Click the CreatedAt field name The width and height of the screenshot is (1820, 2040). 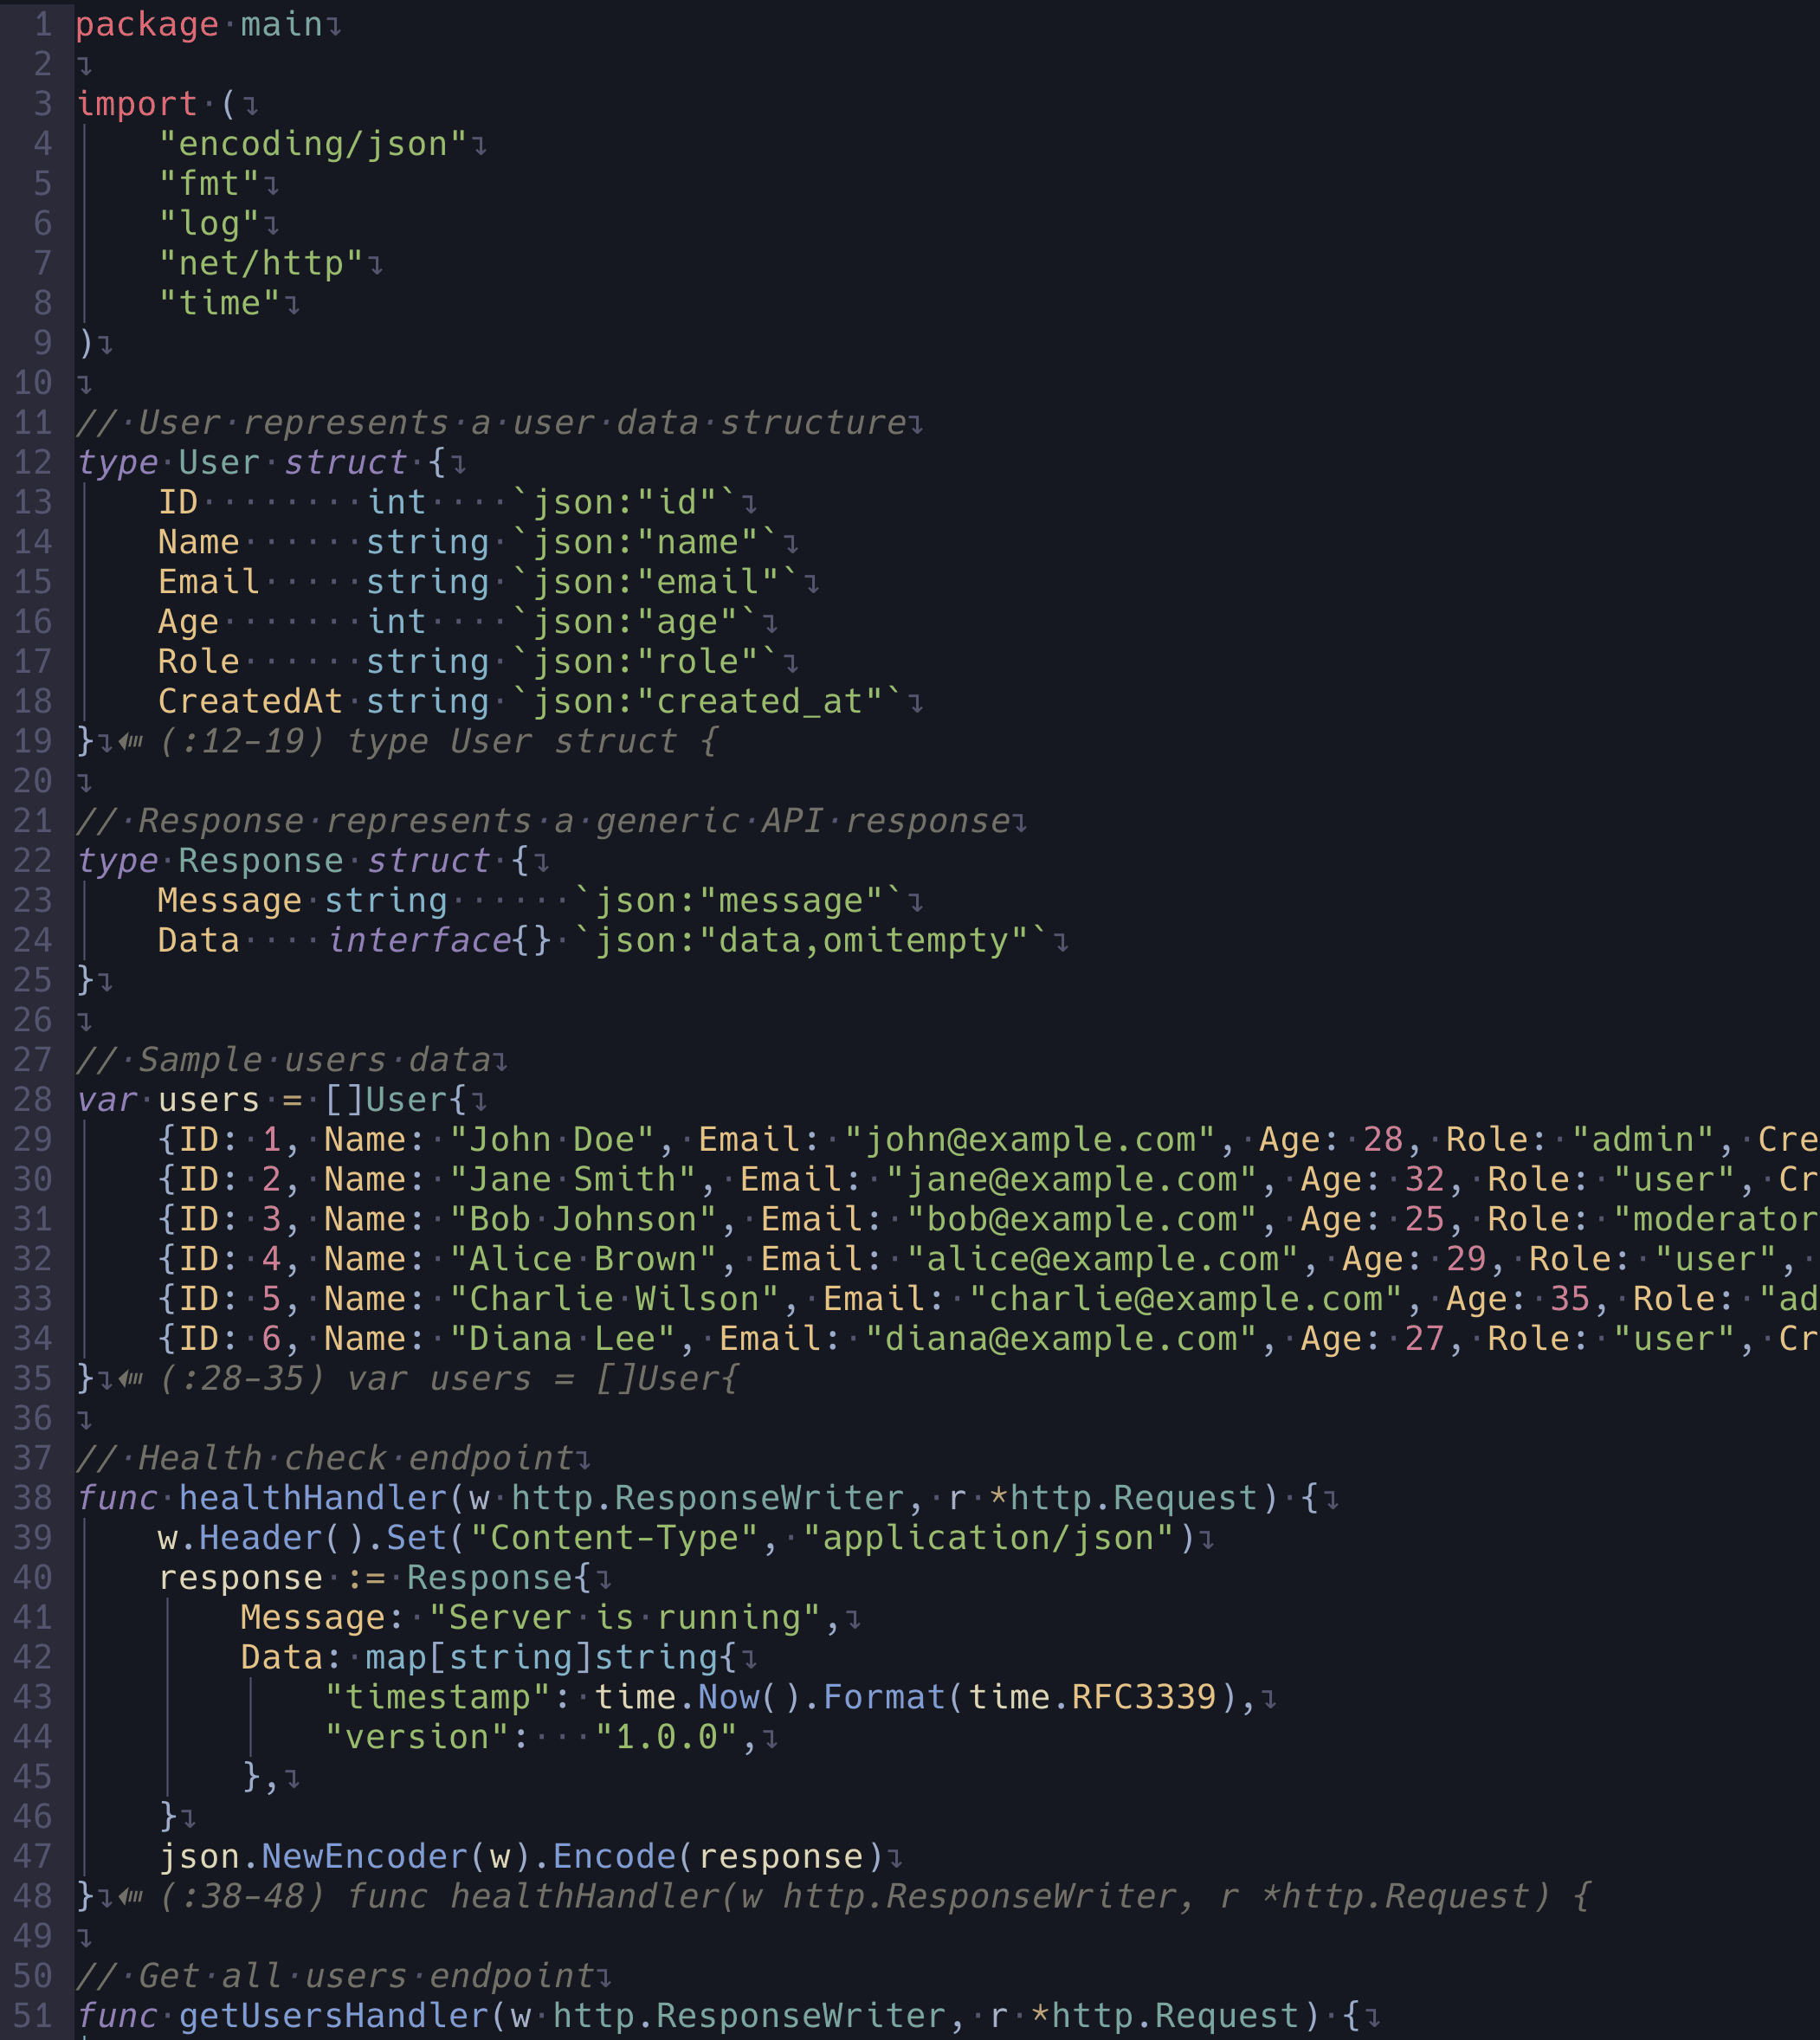(x=250, y=702)
